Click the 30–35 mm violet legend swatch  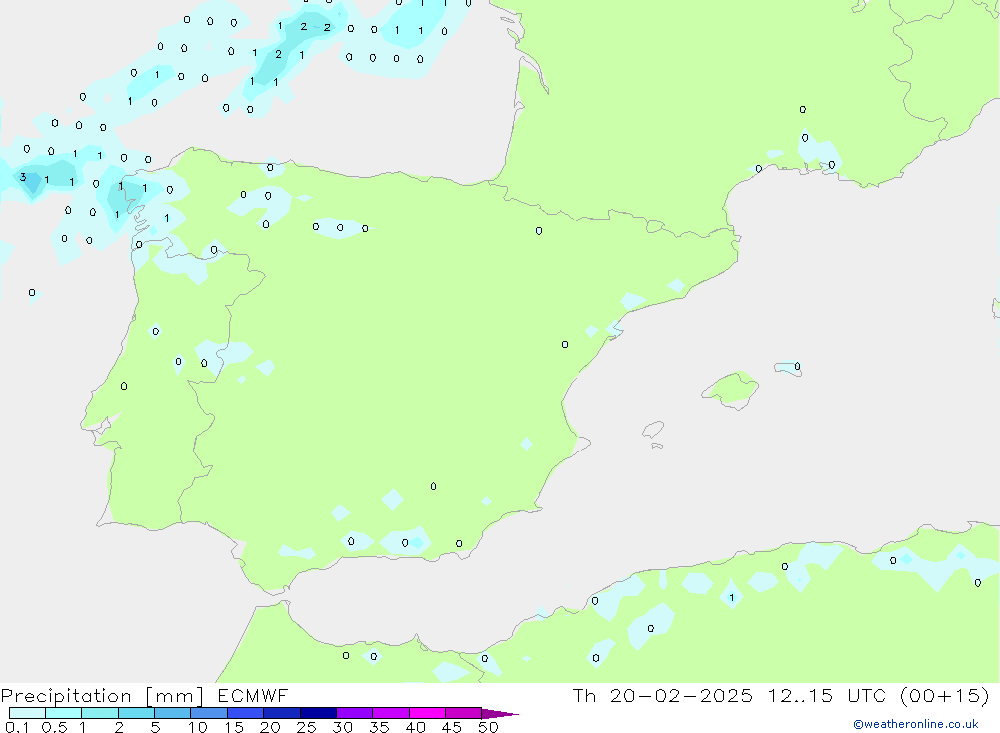355,713
